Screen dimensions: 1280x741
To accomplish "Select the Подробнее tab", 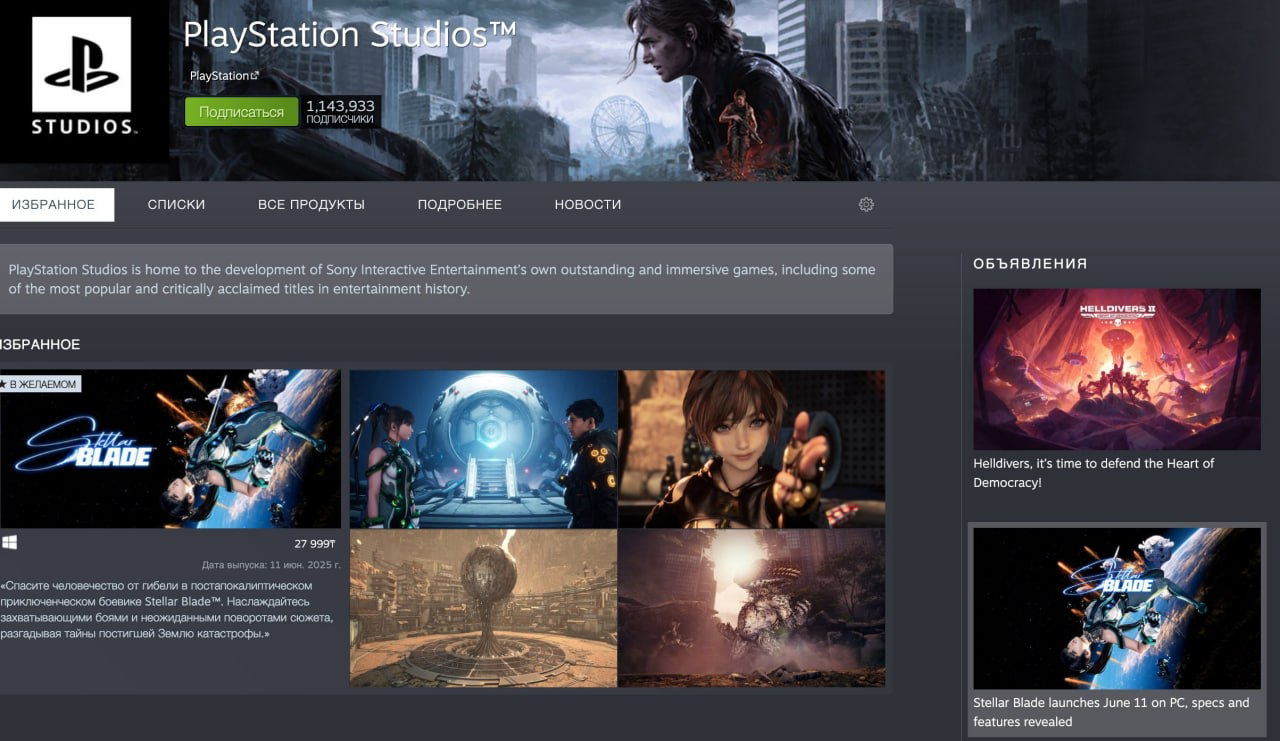I will [459, 204].
